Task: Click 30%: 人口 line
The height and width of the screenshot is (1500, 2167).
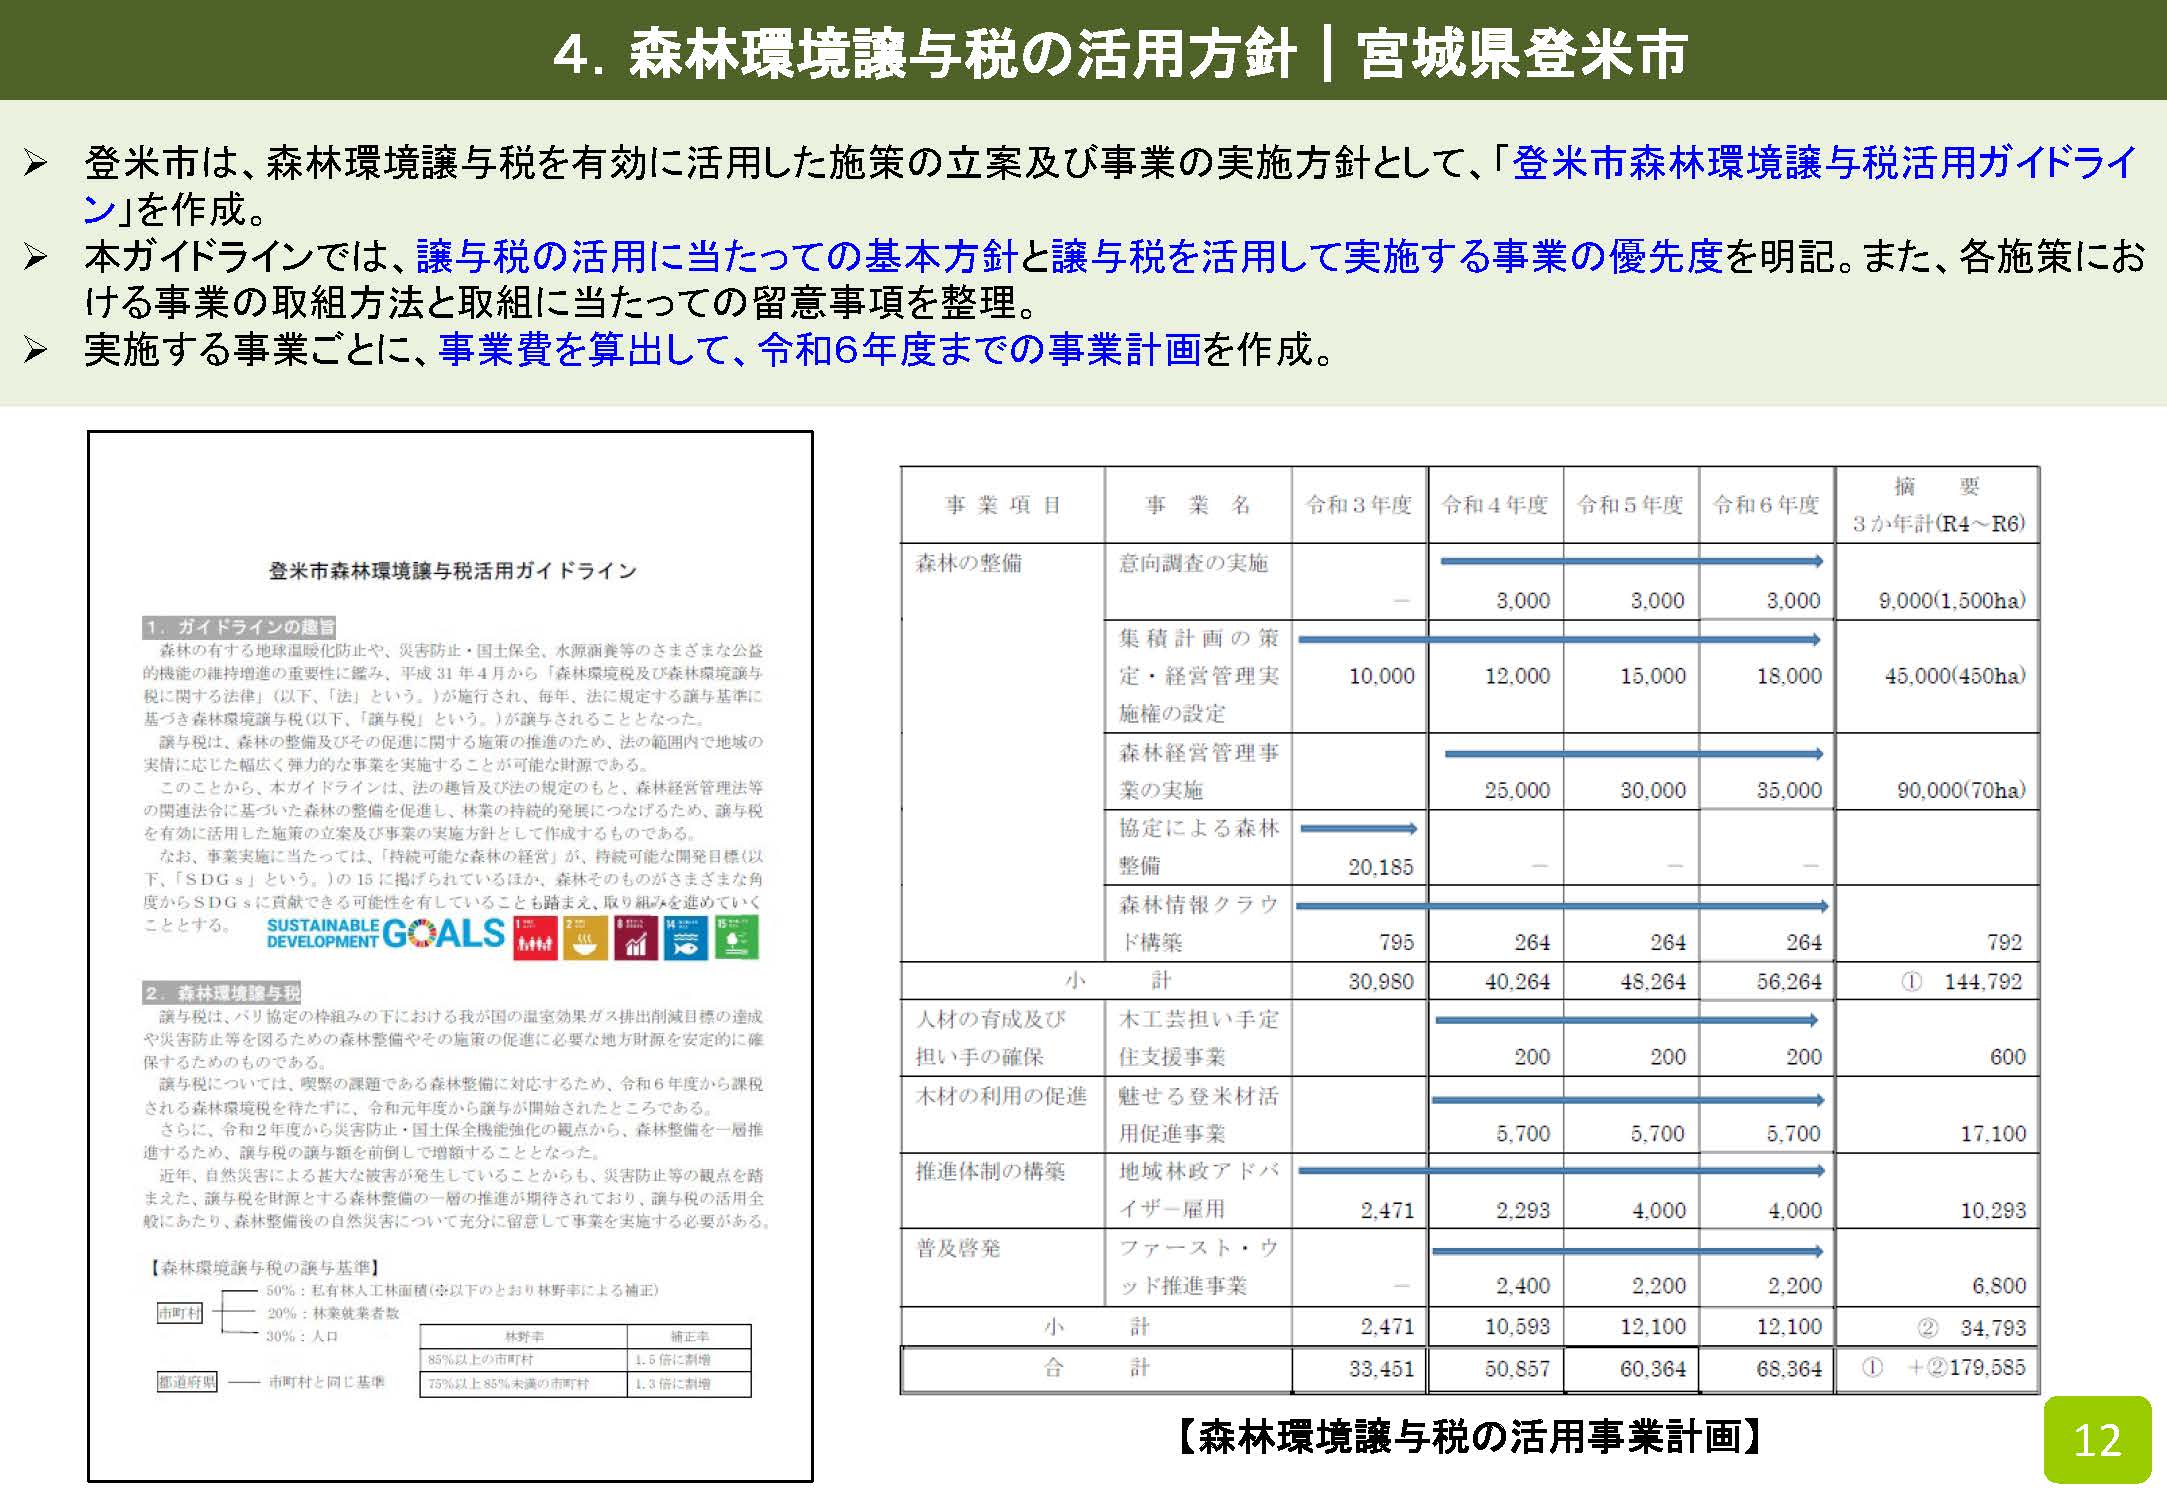Action: click(302, 1336)
